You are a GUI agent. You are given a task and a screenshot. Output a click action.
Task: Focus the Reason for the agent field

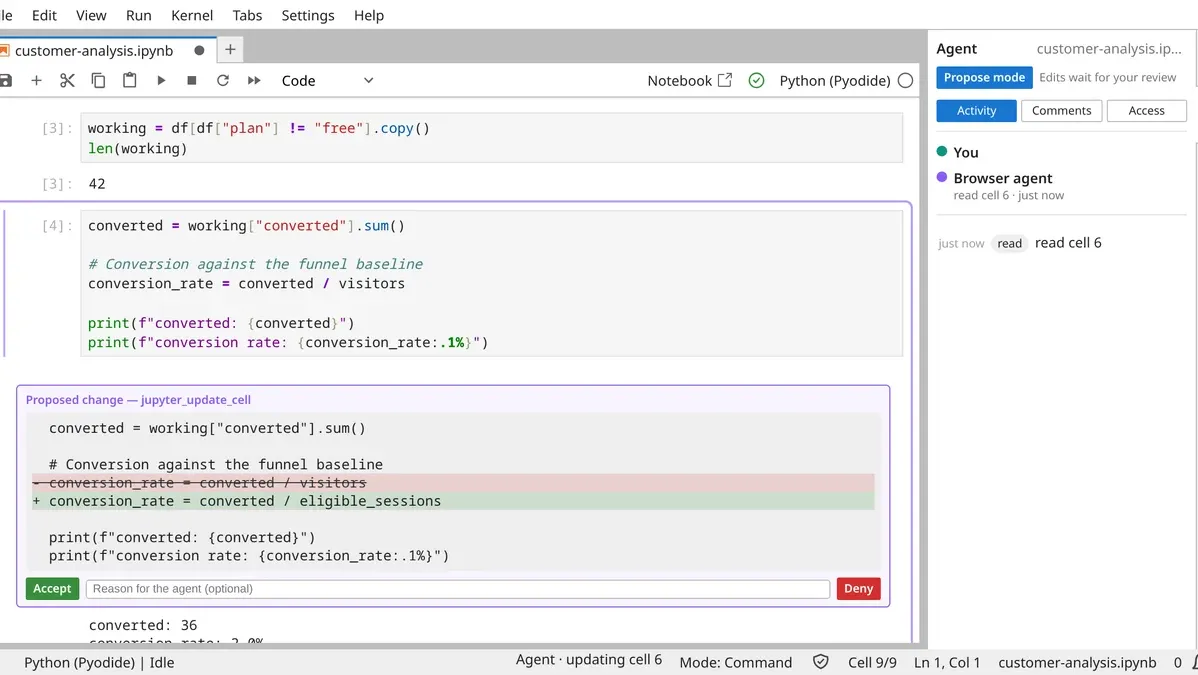click(458, 589)
